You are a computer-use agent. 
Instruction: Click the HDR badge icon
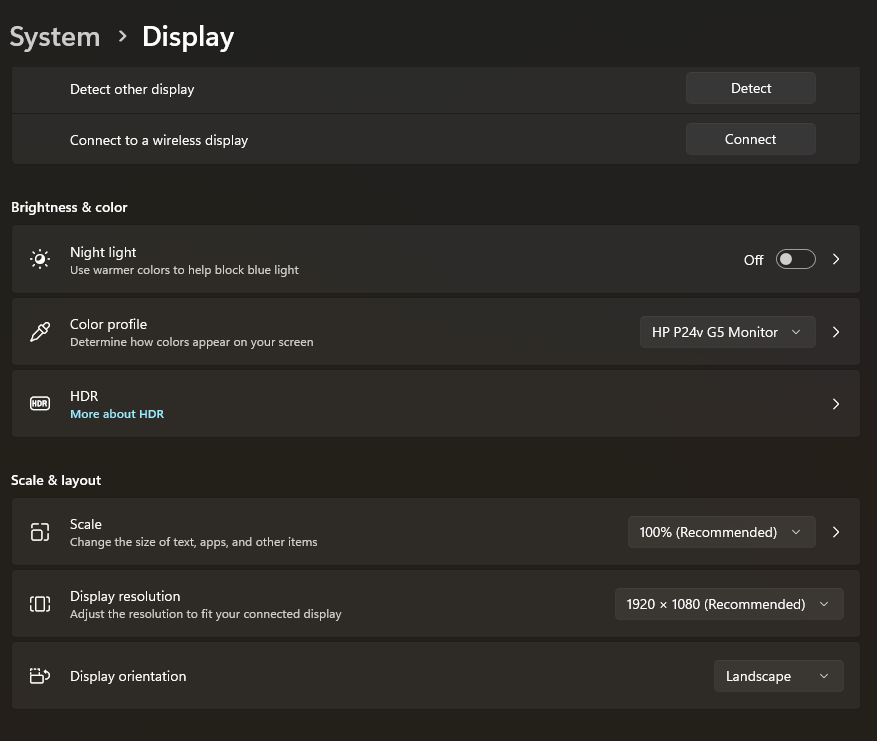[40, 403]
